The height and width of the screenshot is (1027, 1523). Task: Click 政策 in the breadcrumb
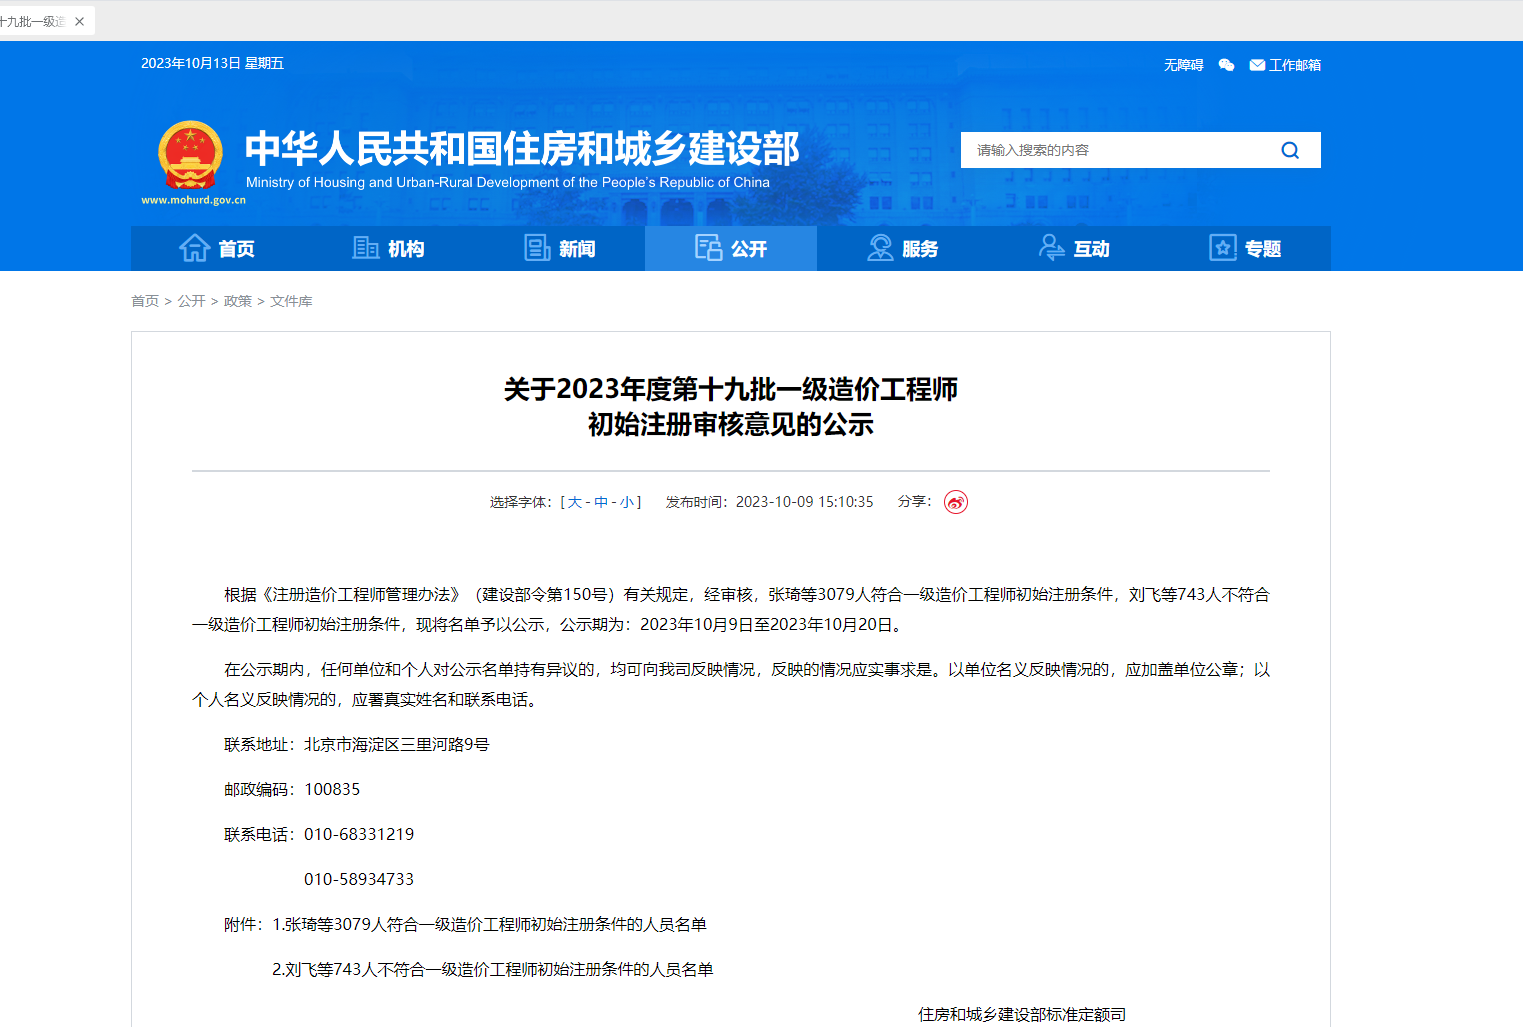point(238,301)
